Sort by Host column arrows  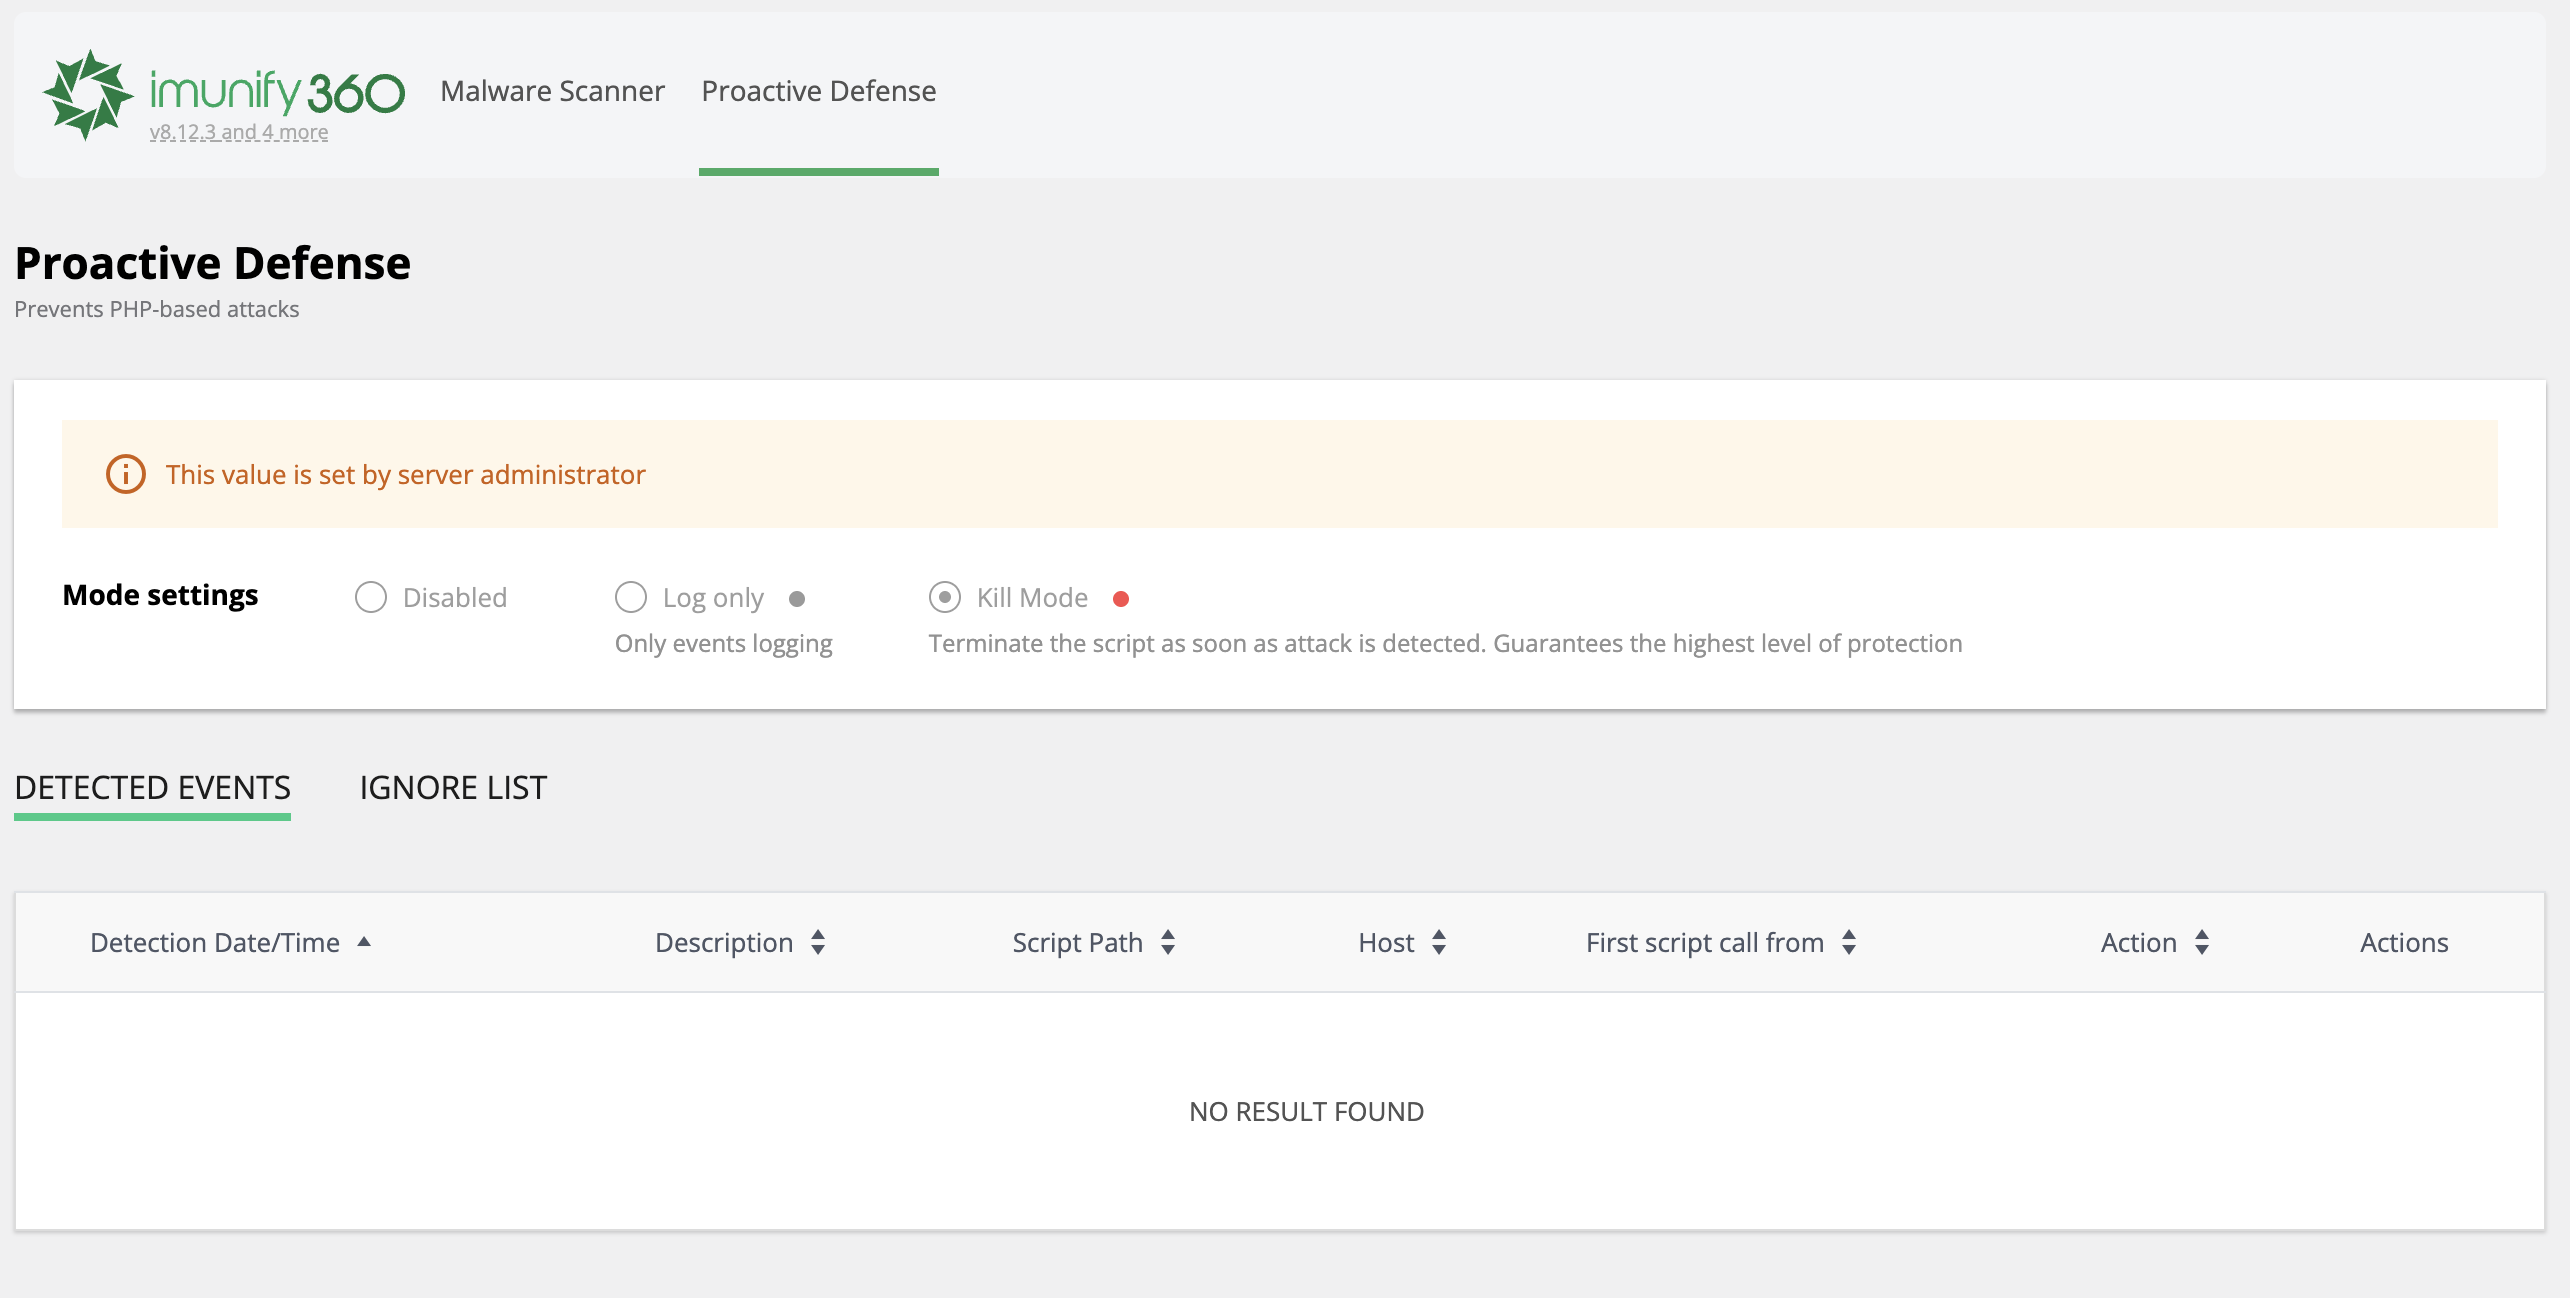point(1439,942)
